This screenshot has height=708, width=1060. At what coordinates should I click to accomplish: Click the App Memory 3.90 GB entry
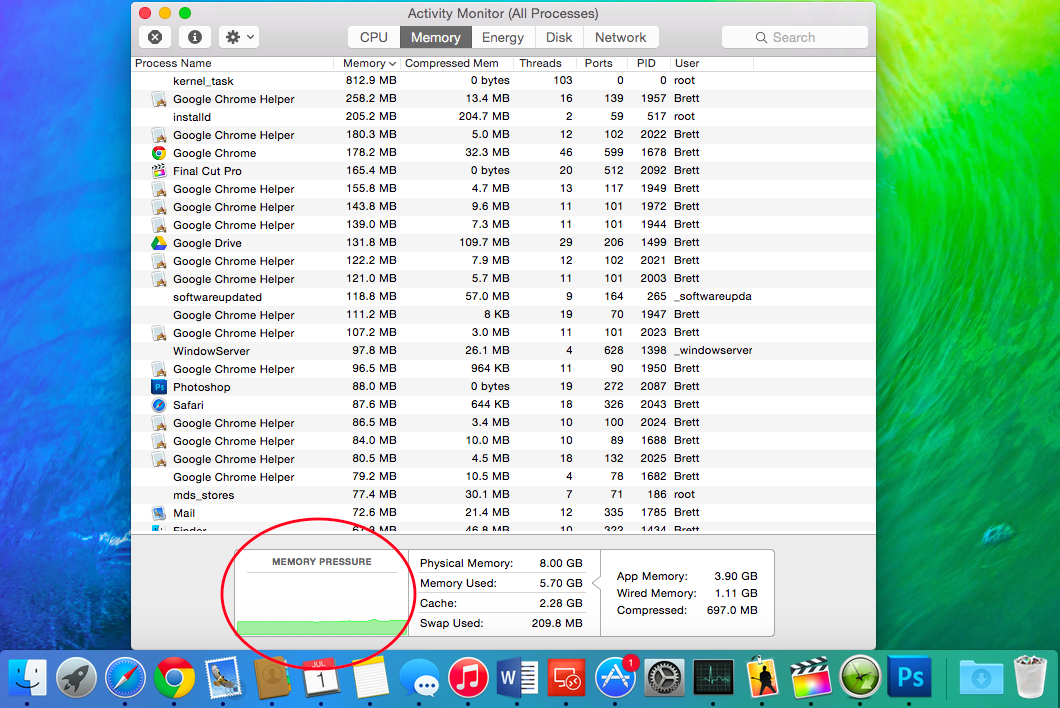click(687, 576)
